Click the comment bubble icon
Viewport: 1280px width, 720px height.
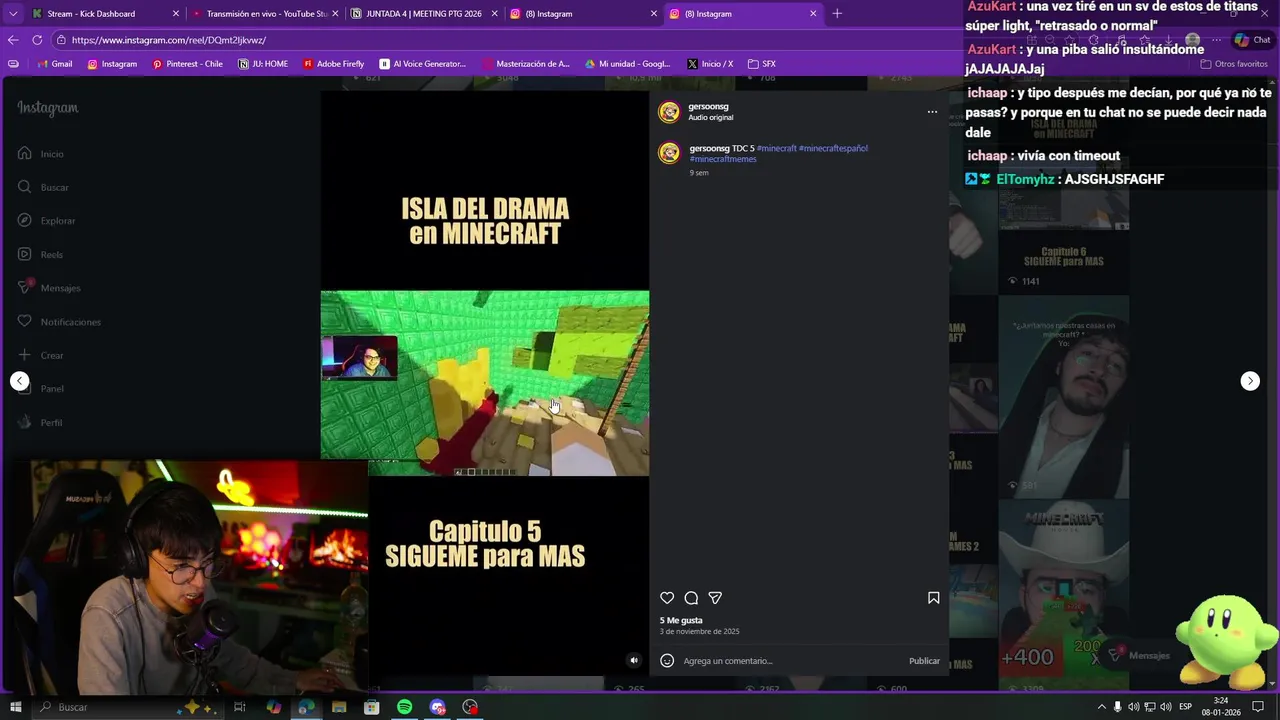click(691, 598)
